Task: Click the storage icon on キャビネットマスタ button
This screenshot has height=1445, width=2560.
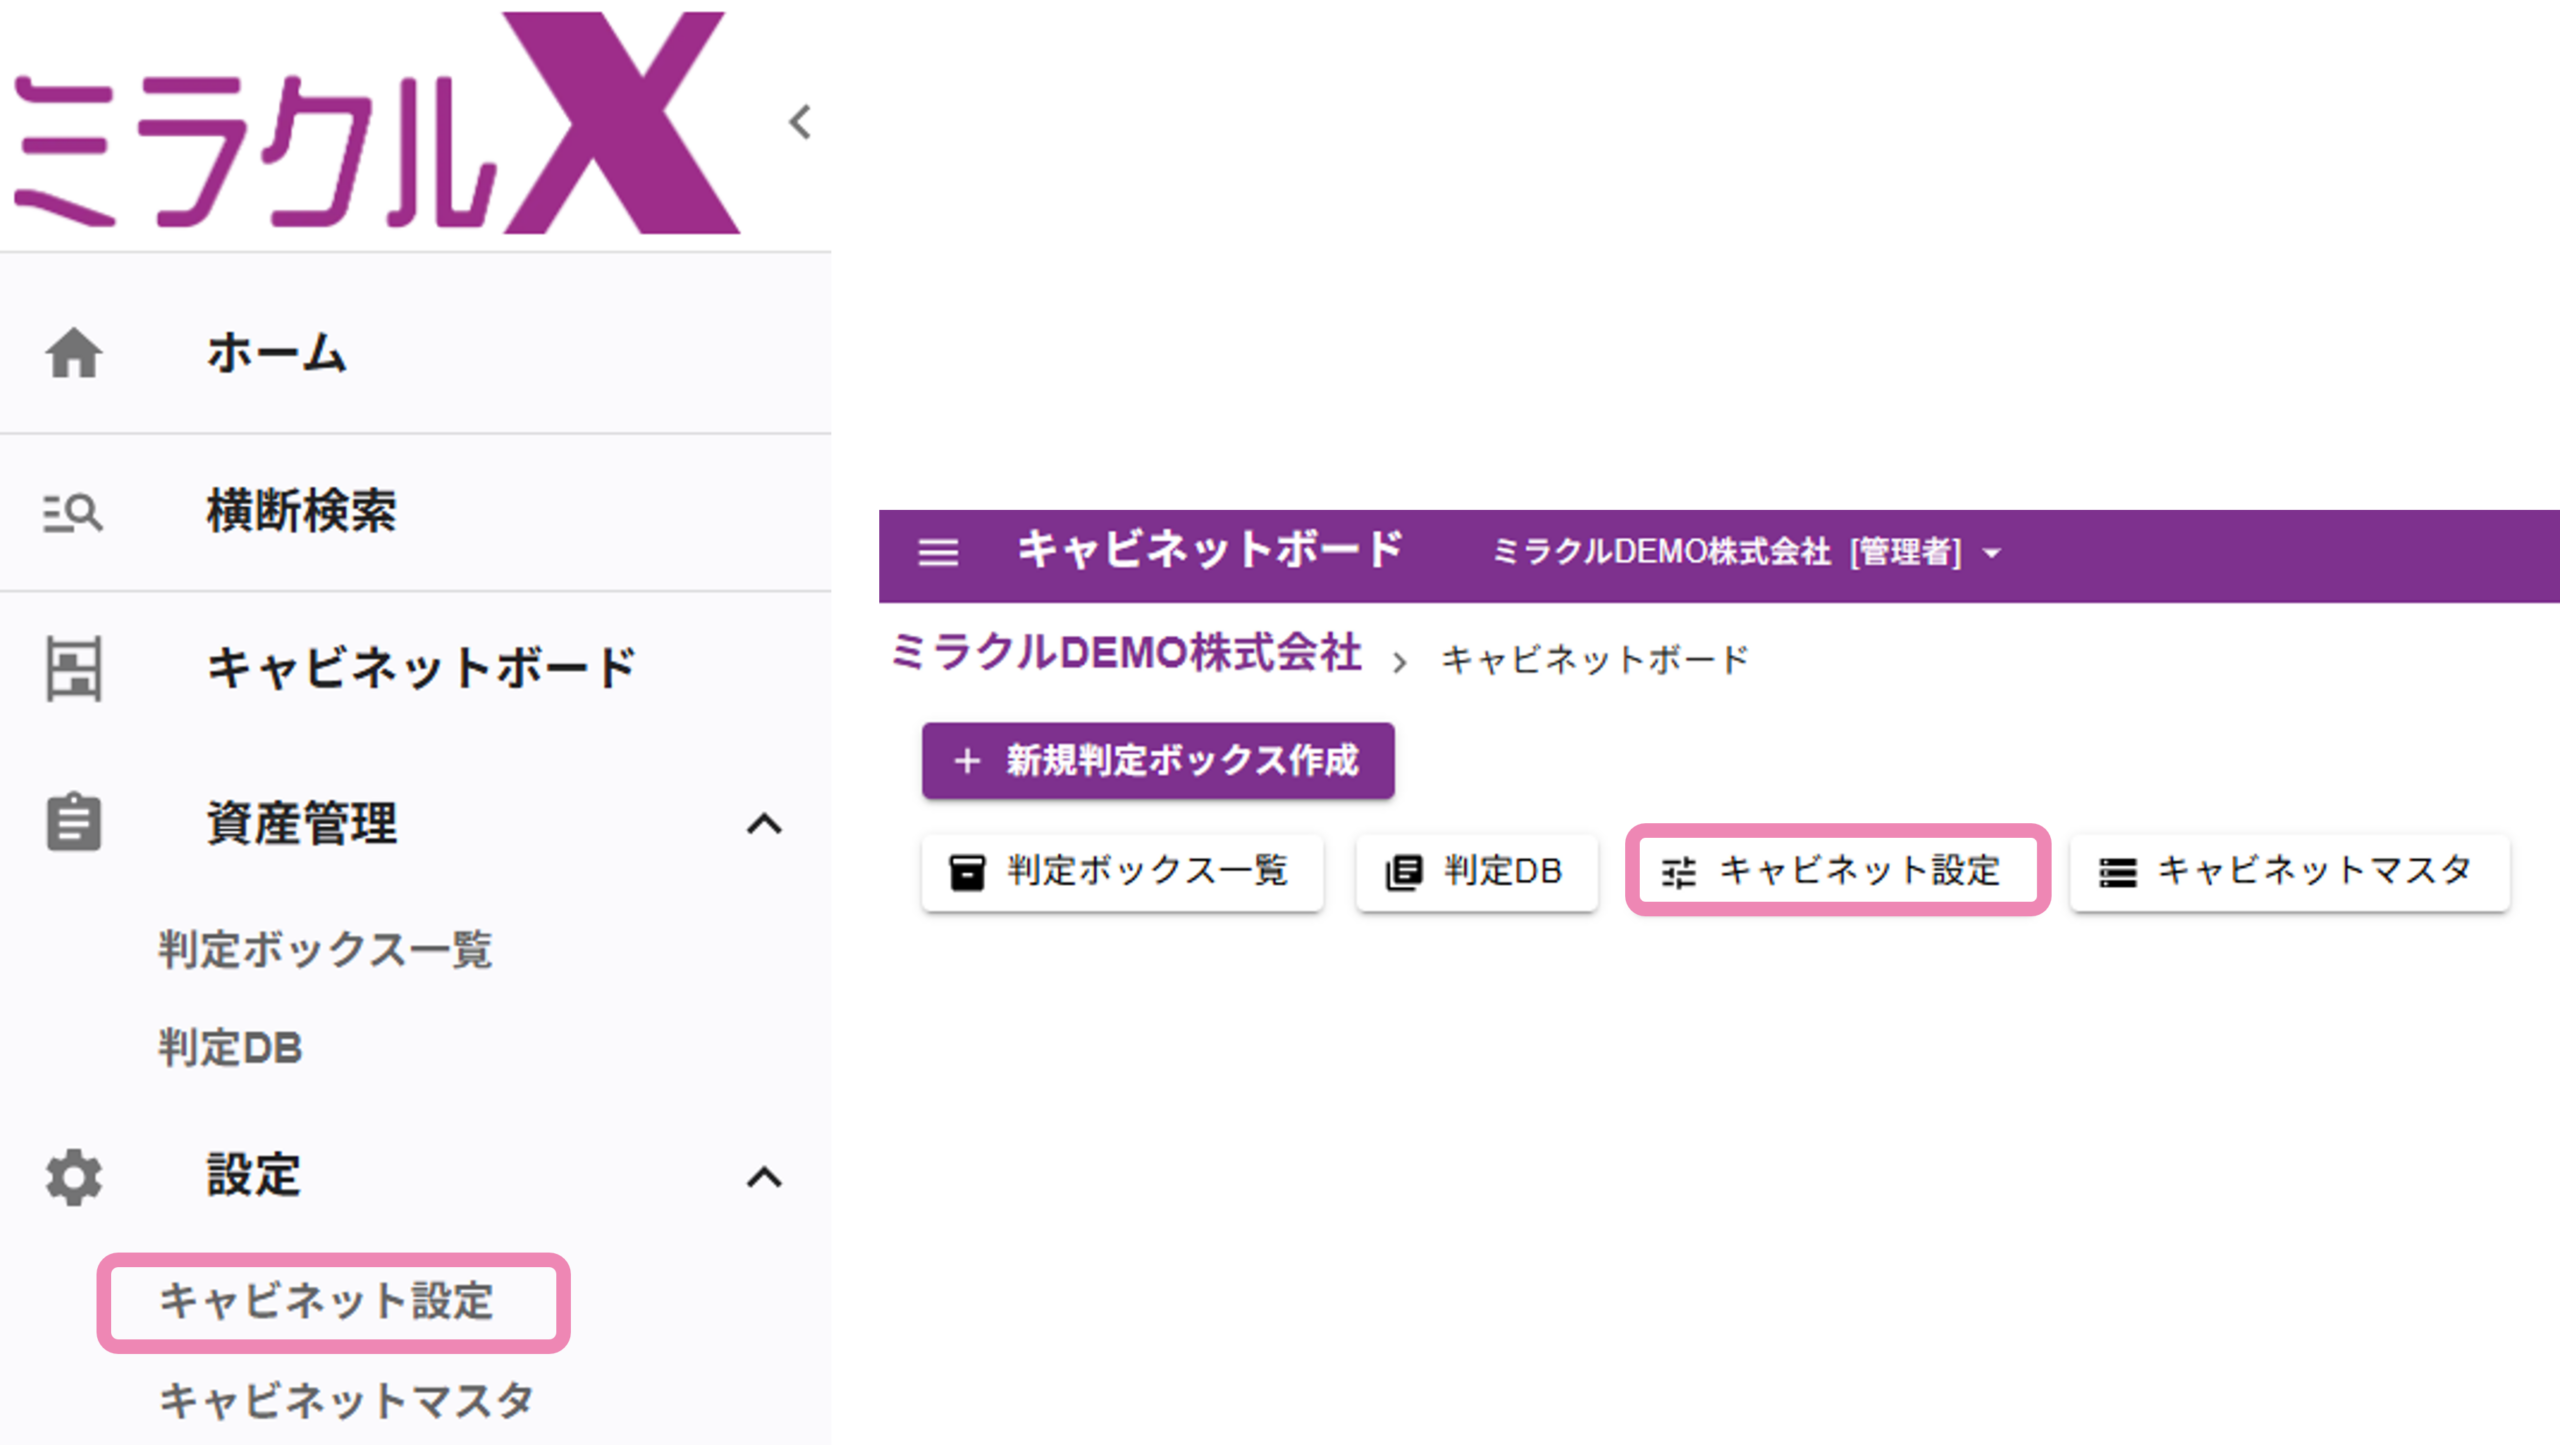Action: point(2118,872)
